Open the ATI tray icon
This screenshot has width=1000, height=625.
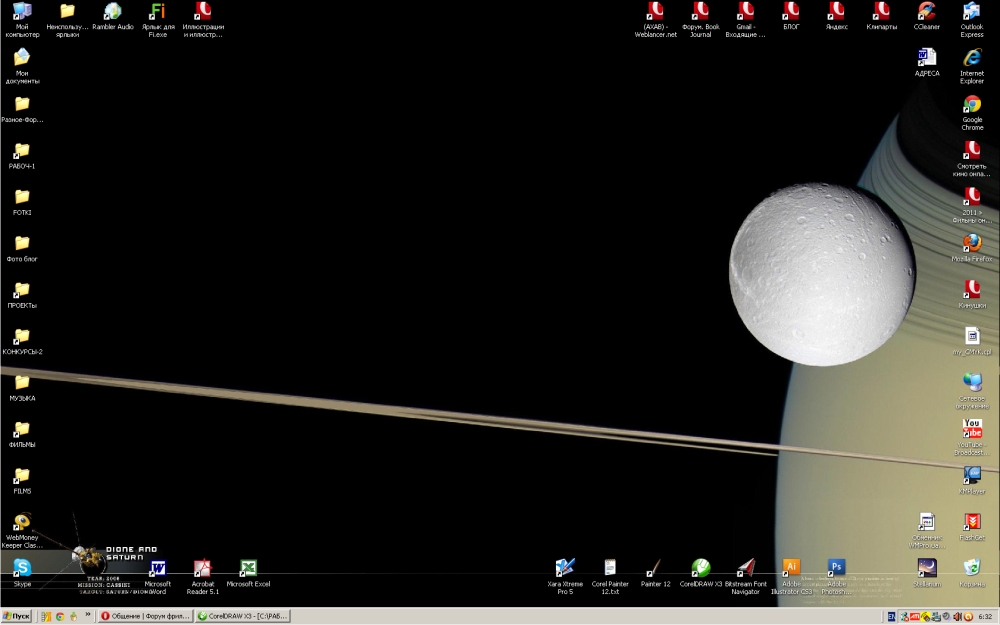coord(915,616)
